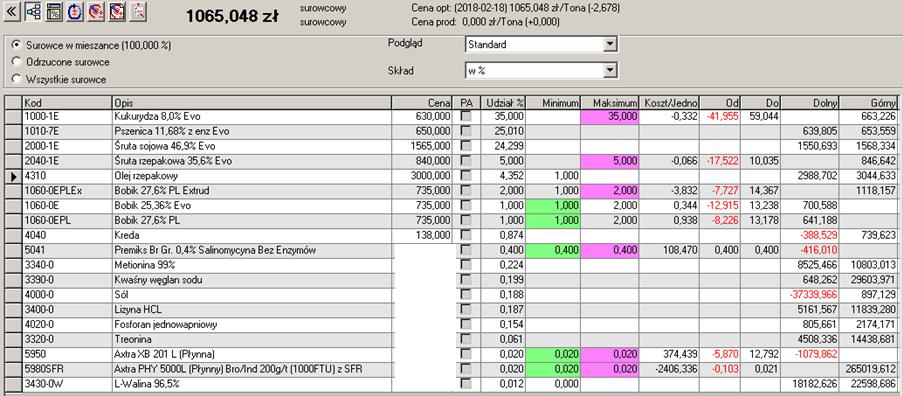Viewport: 903px width, 396px height.
Task: Click the double-chevron collapse button
Action: tap(13, 11)
